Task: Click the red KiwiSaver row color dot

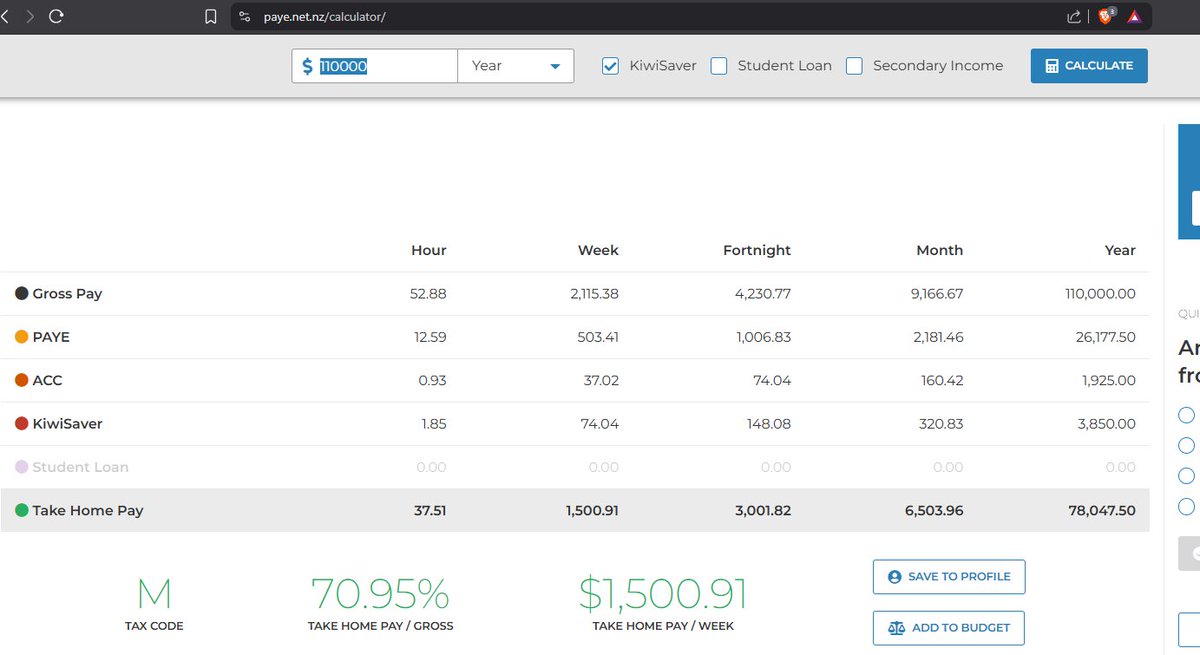Action: point(22,424)
